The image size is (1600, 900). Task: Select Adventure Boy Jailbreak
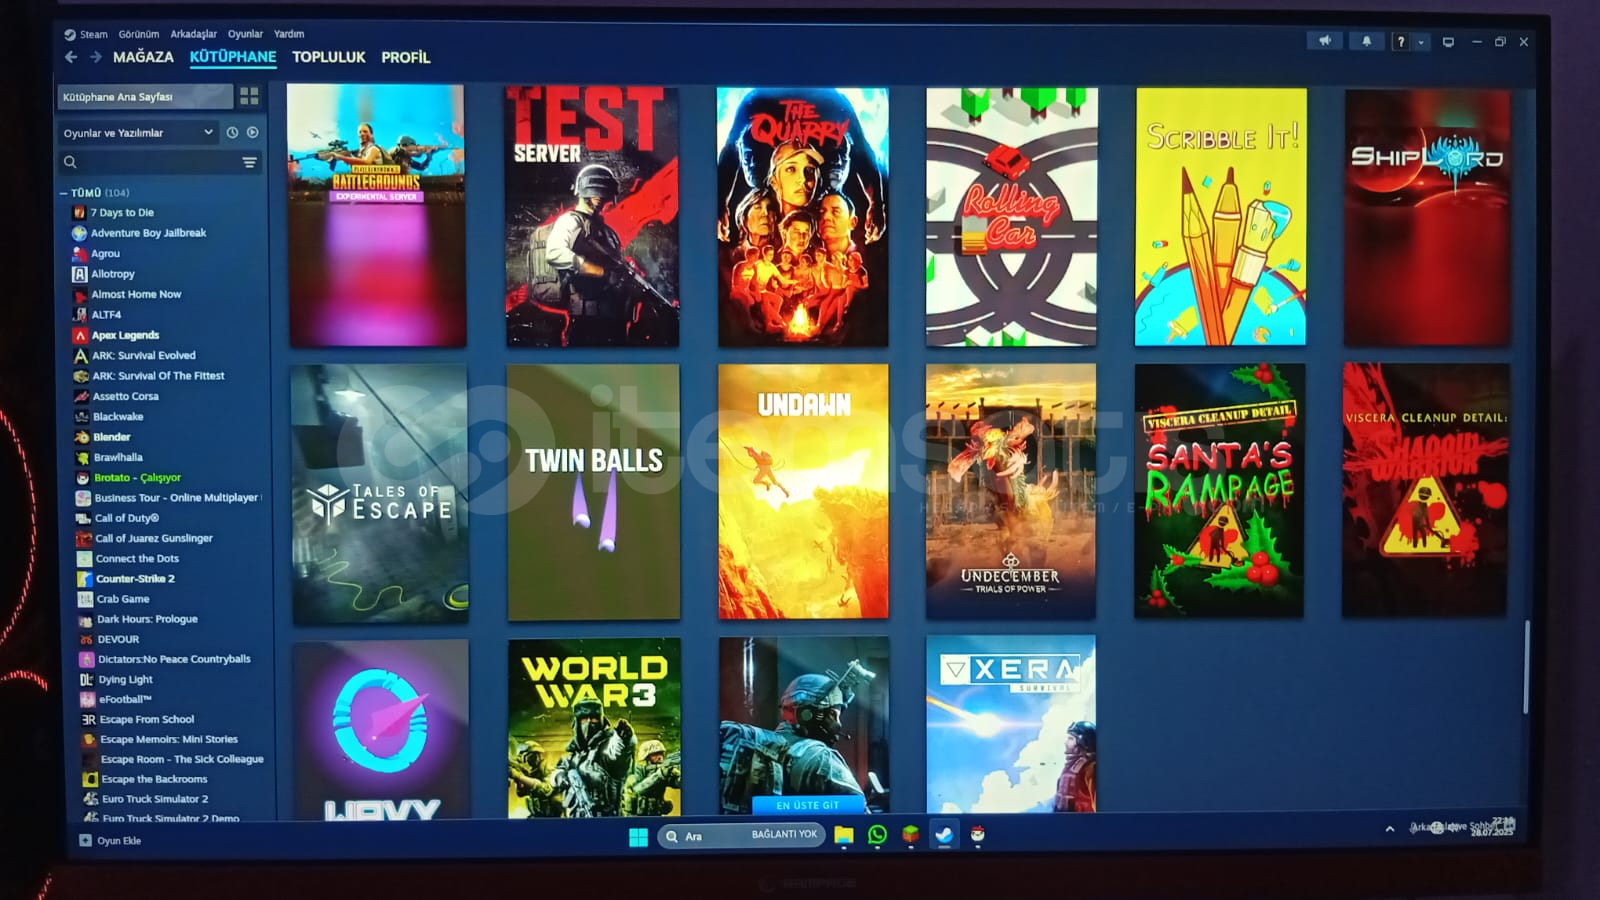tap(148, 233)
